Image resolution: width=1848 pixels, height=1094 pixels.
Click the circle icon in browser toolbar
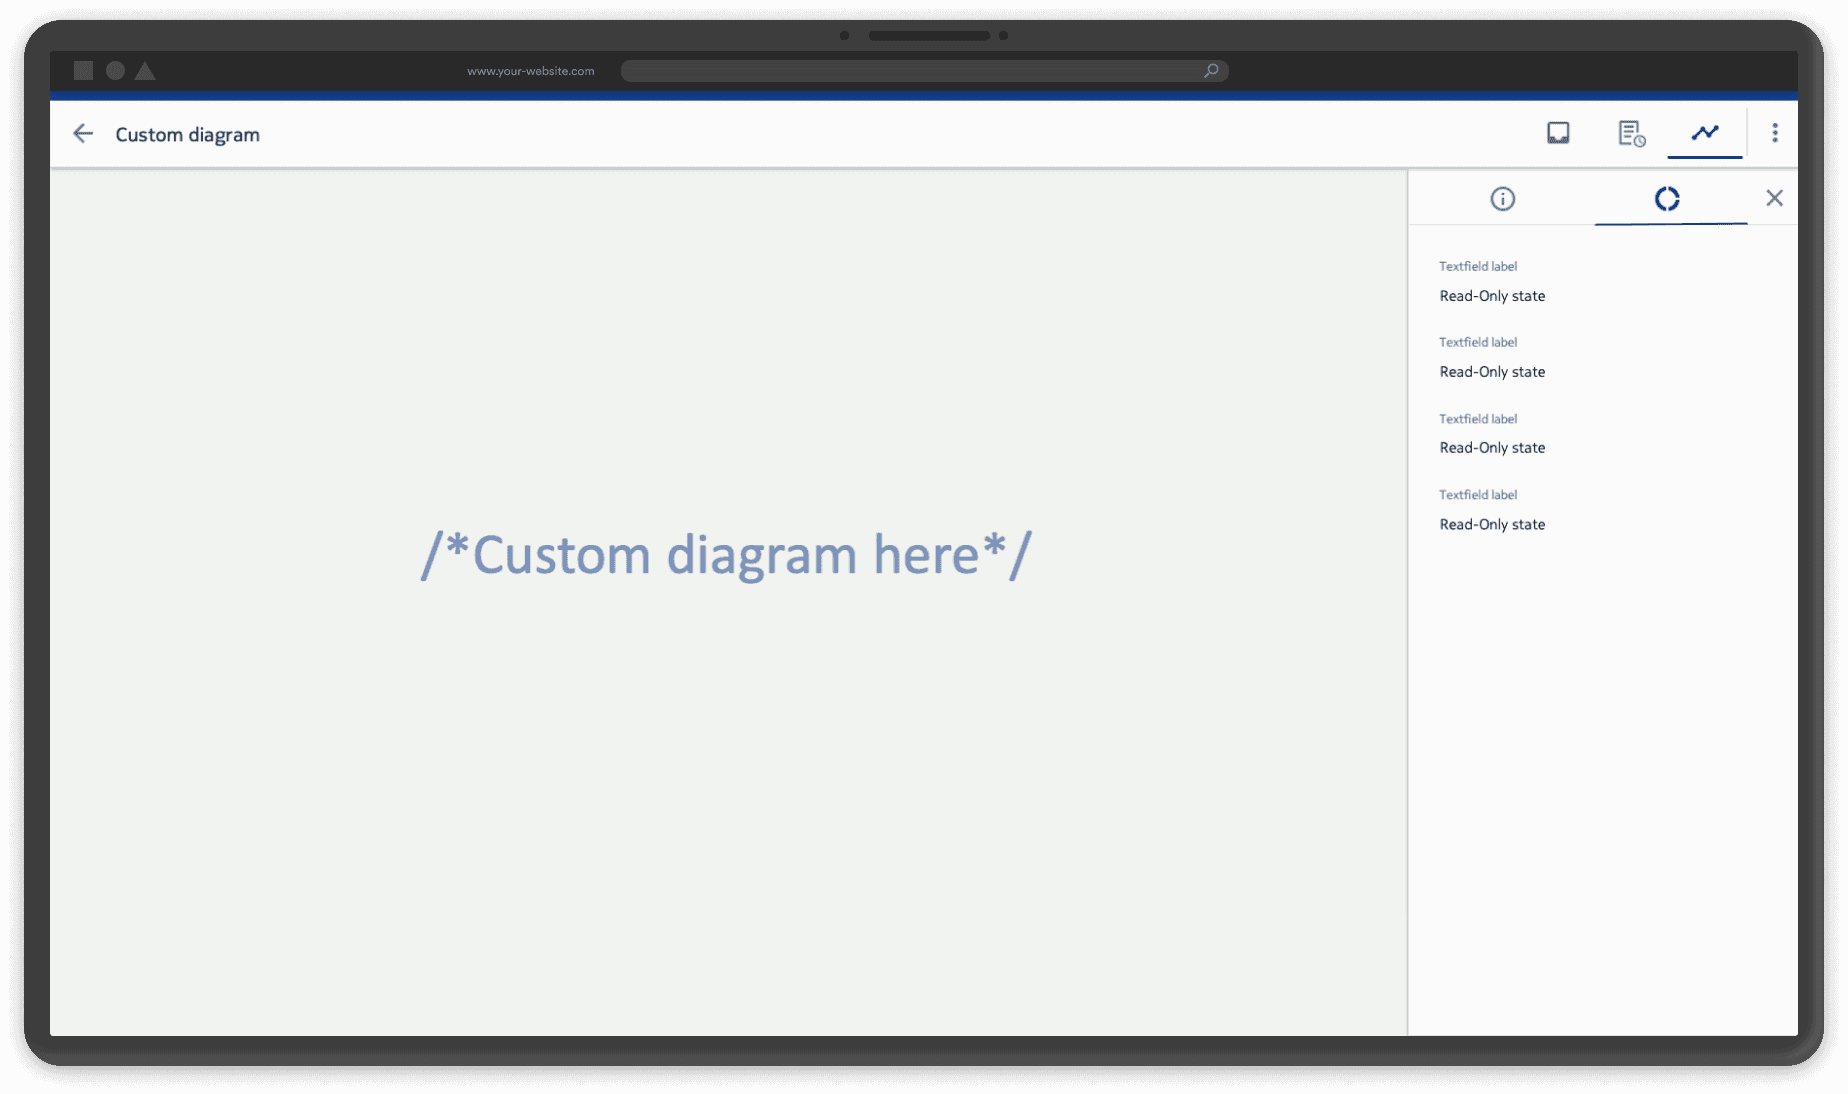[x=115, y=70]
